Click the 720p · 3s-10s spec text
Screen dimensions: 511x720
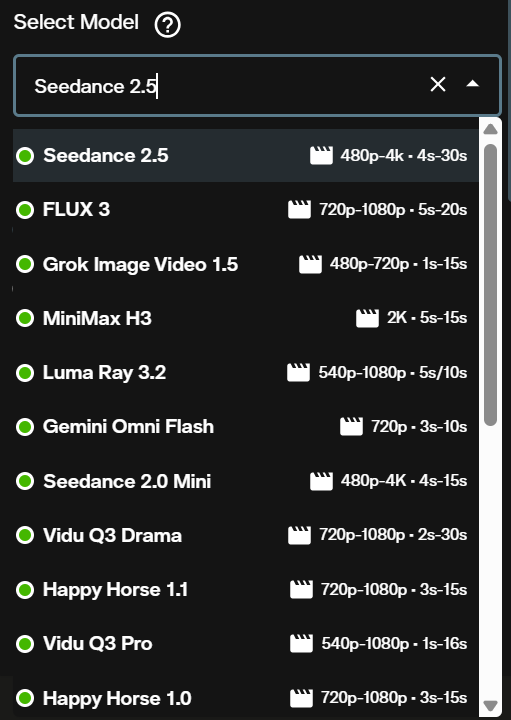coord(419,427)
